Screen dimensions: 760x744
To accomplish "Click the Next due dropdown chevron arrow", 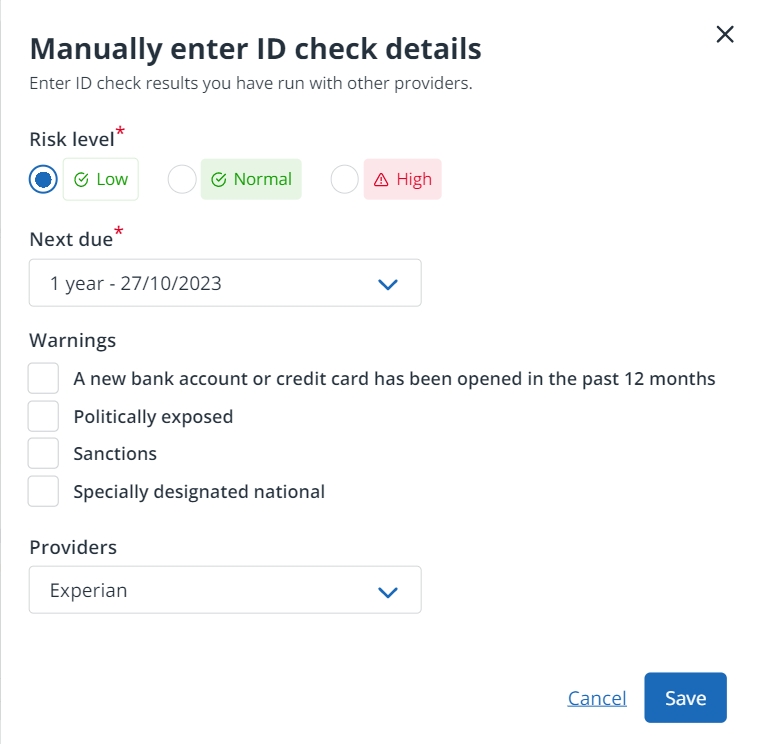I will (x=388, y=284).
